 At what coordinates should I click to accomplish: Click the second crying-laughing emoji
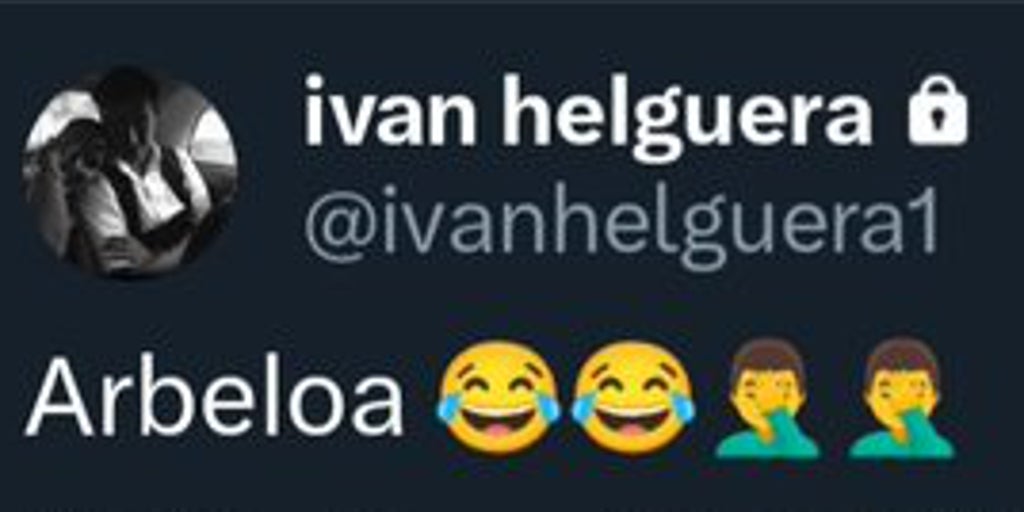coord(633,398)
